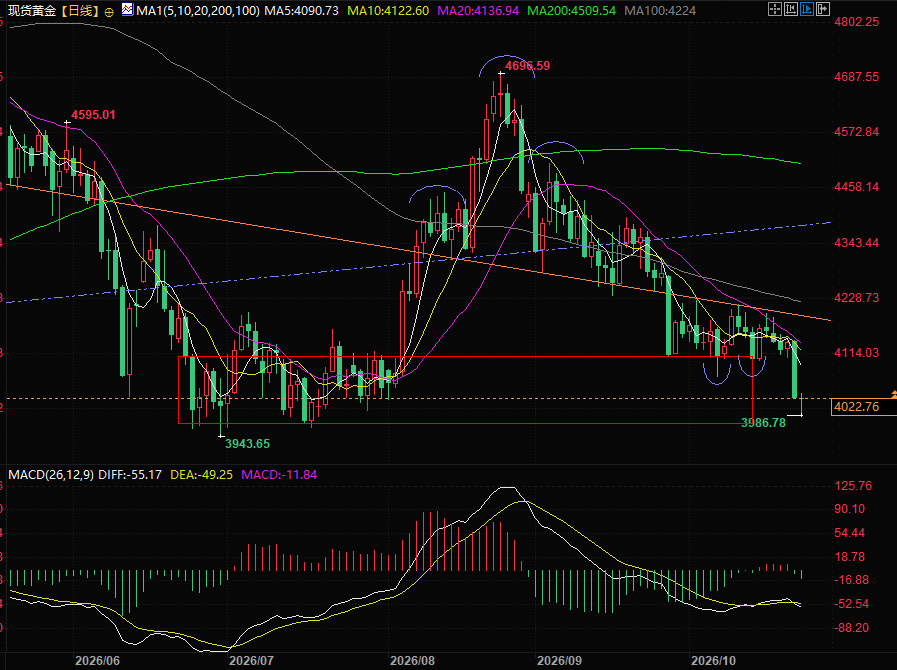Viewport: 897px width, 670px height.
Task: Click the 4687.55 price axis label
Action: point(856,77)
